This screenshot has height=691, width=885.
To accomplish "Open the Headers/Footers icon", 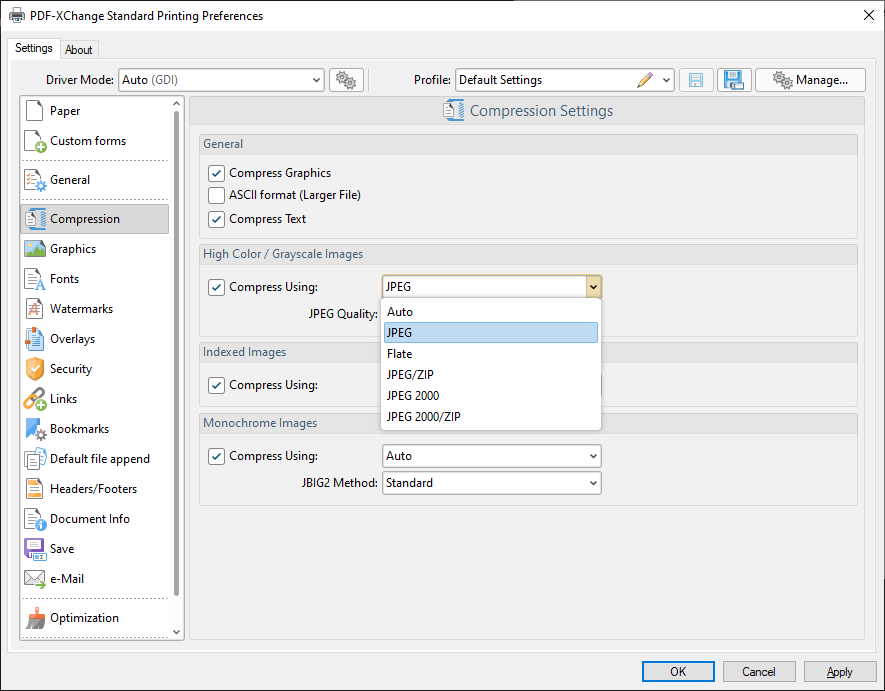I will coord(34,489).
